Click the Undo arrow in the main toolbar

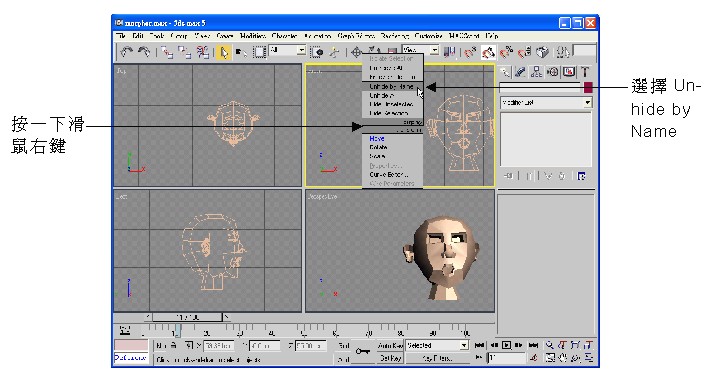[x=126, y=52]
